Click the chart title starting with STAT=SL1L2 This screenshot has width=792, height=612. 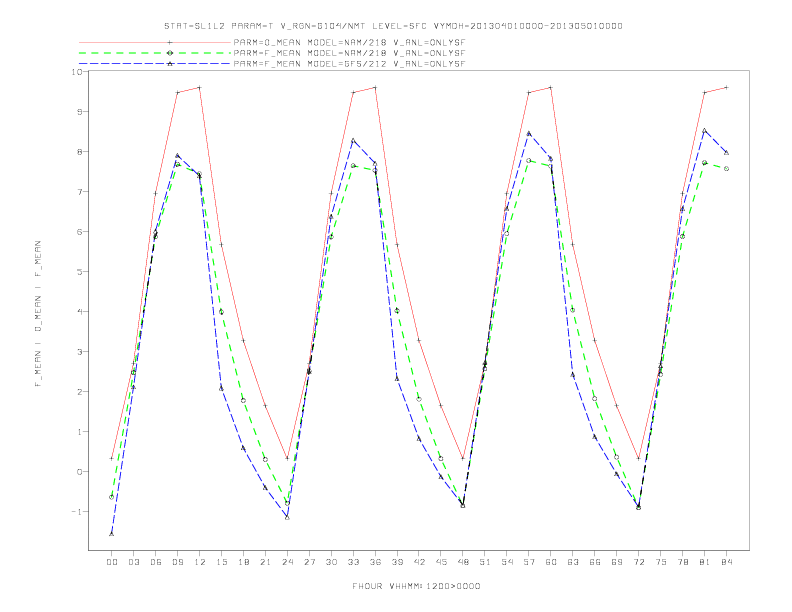(393, 26)
